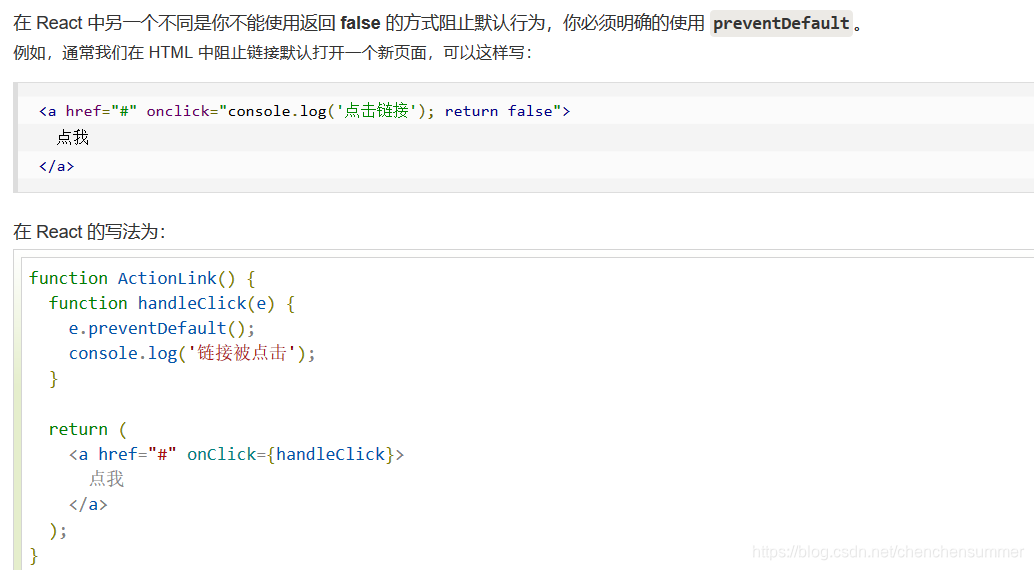
Task: Click the sentence starting 在 React 中另一个不同
Action: (439, 24)
